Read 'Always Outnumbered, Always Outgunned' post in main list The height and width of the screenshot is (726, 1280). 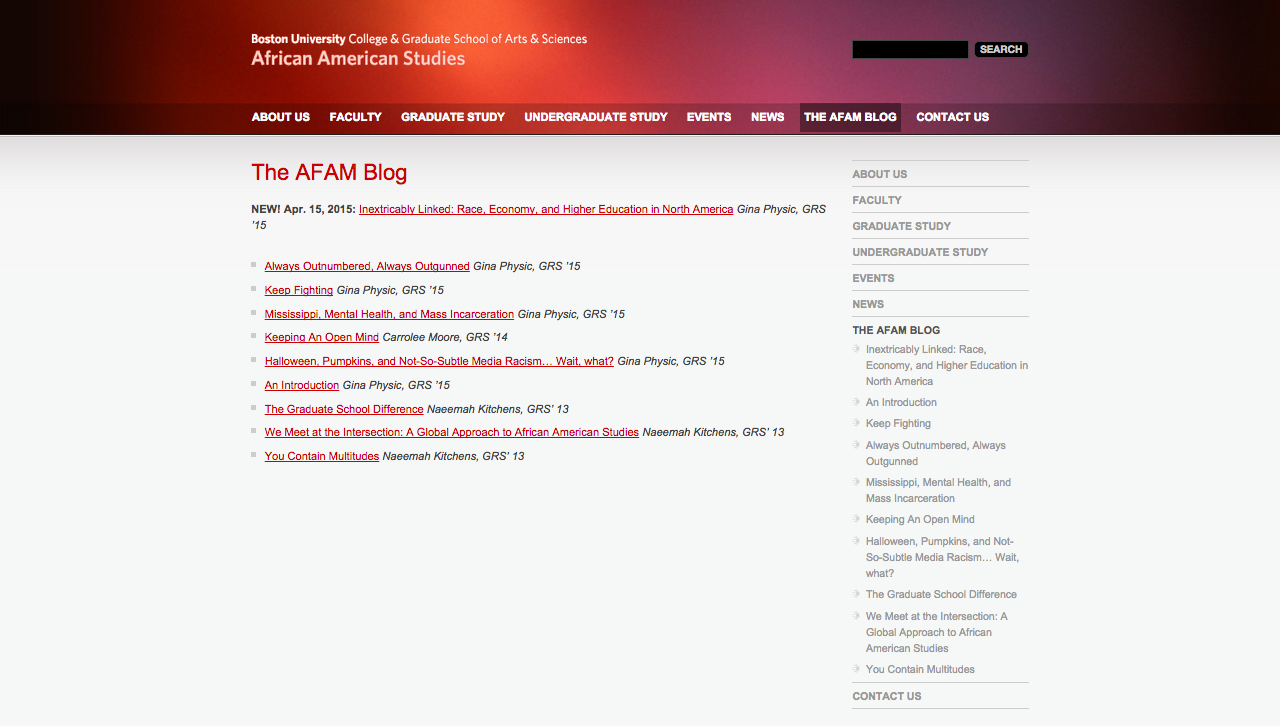[x=367, y=267]
